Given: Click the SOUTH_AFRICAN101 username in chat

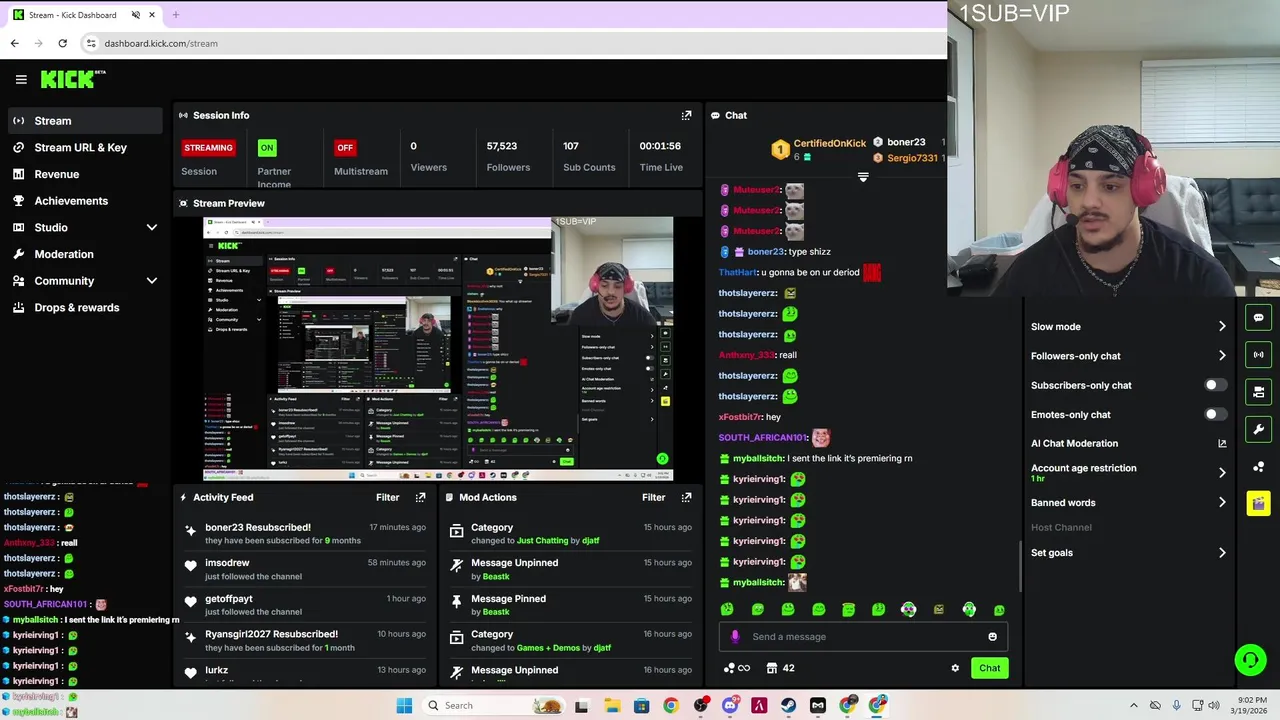Looking at the screenshot, I should click(762, 438).
